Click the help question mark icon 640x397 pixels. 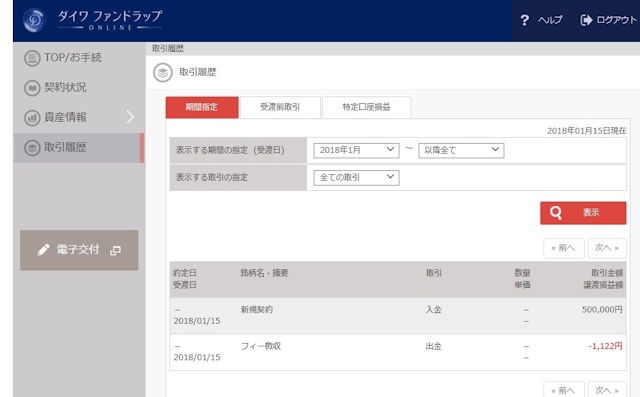coord(524,20)
